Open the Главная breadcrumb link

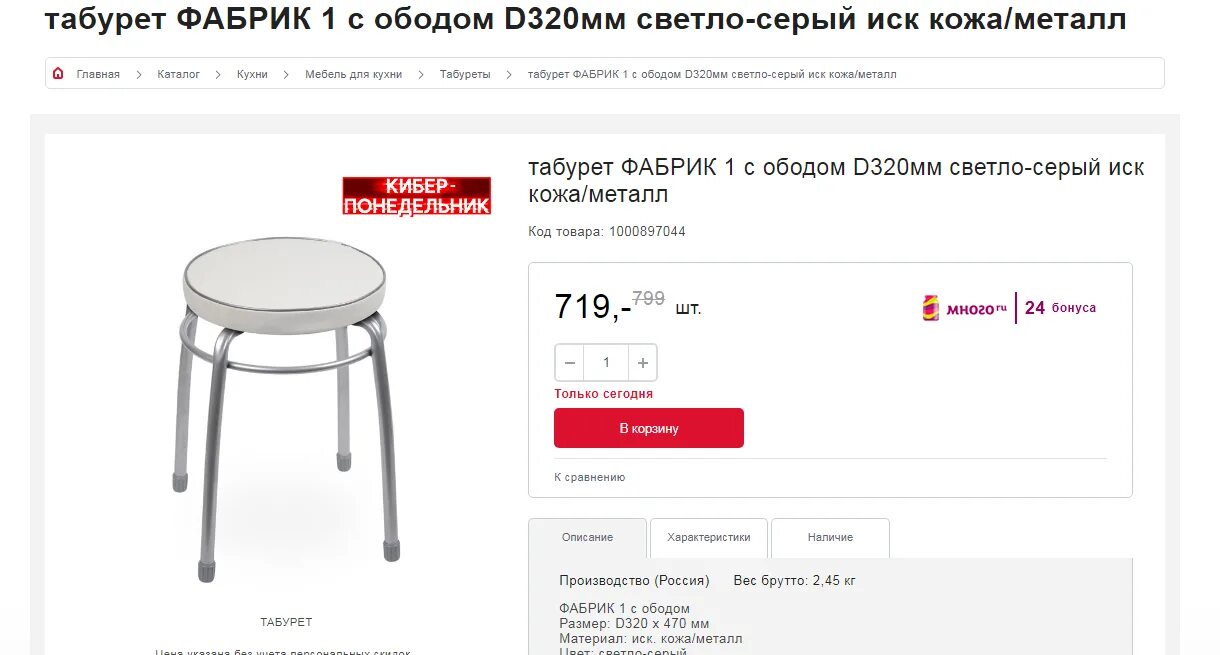pyautogui.click(x=98, y=75)
